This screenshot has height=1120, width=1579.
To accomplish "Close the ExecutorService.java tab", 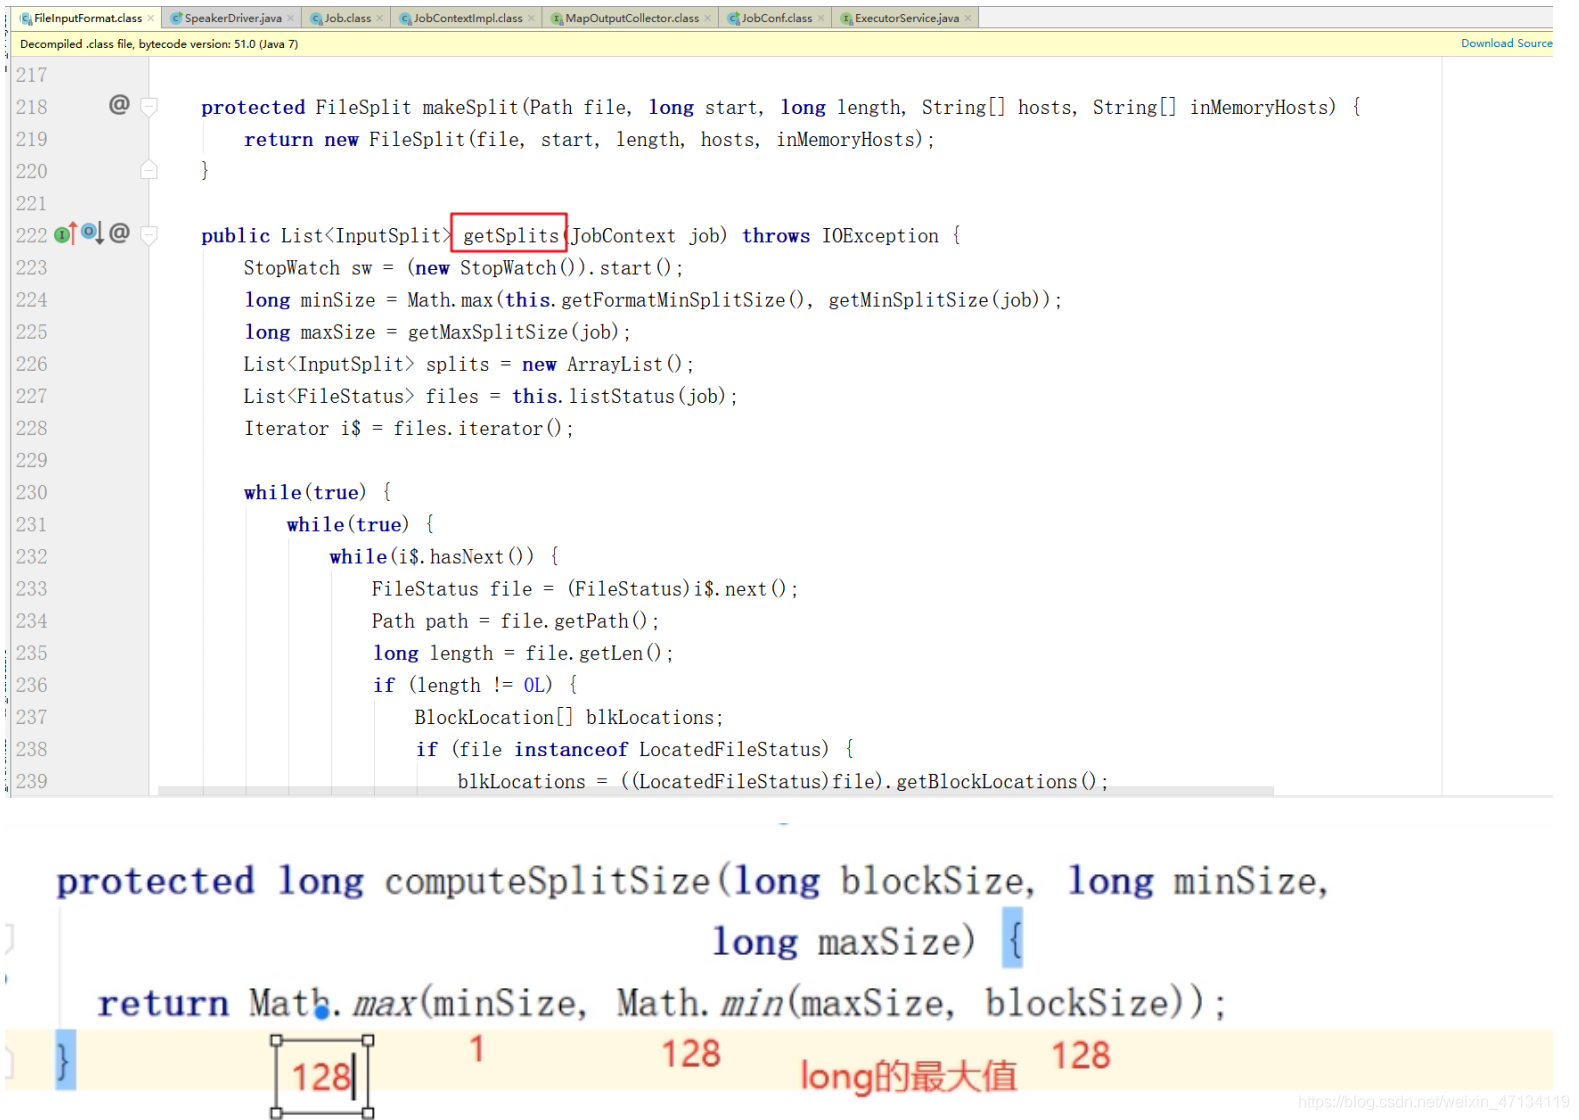I will (968, 18).
